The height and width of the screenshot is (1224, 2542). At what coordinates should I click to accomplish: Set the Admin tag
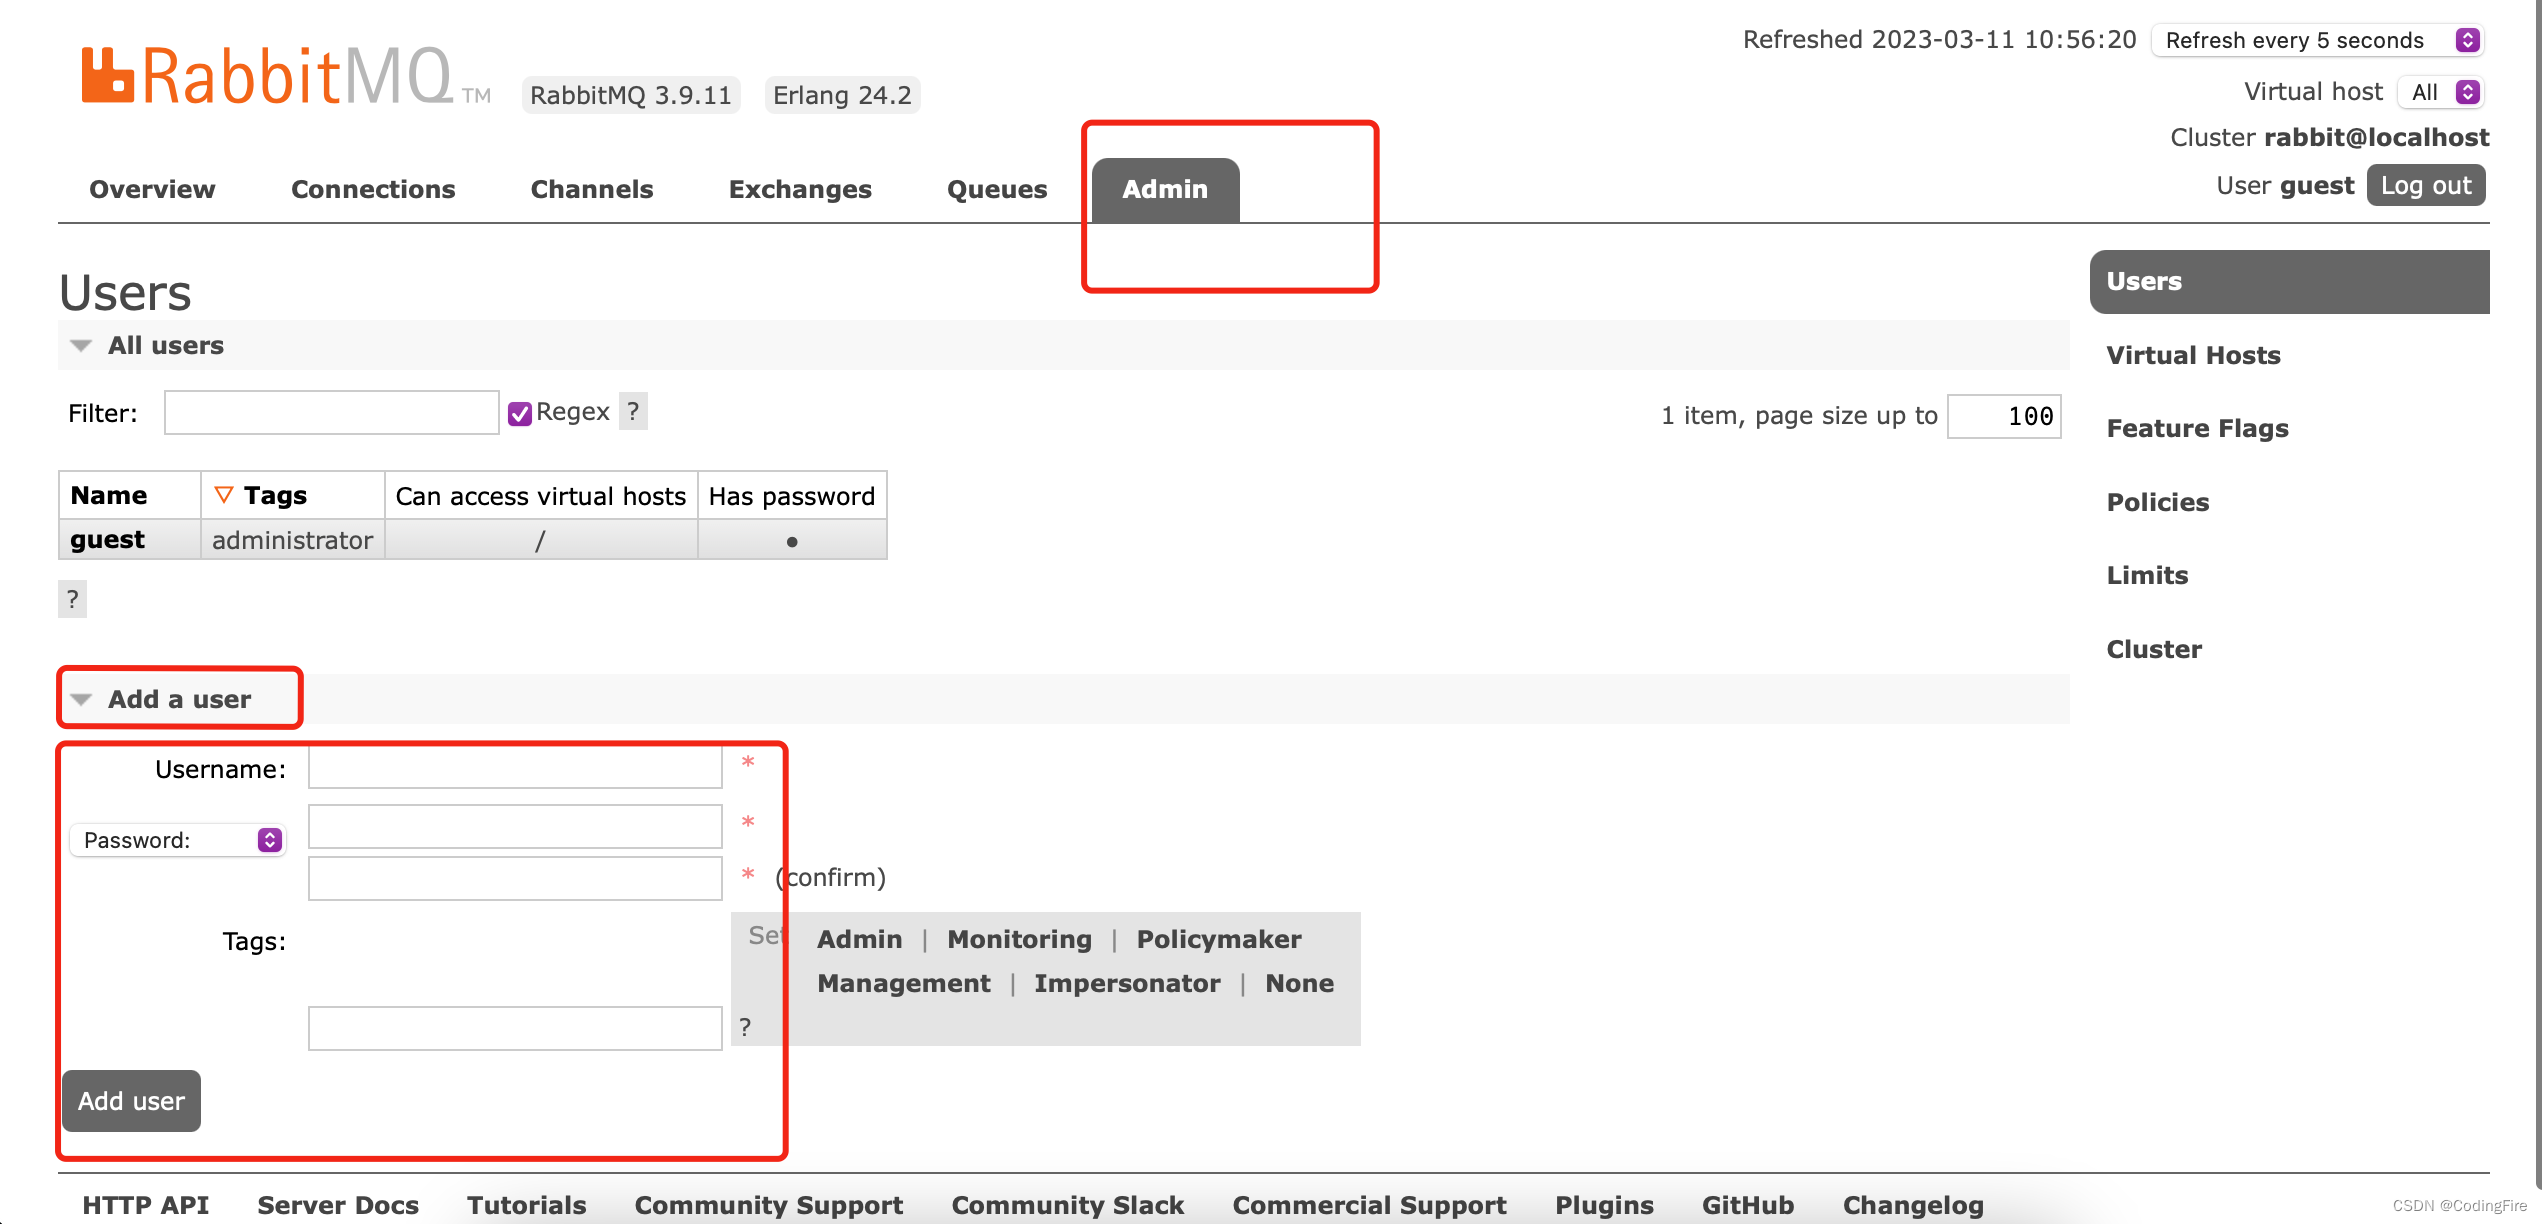pos(860,939)
